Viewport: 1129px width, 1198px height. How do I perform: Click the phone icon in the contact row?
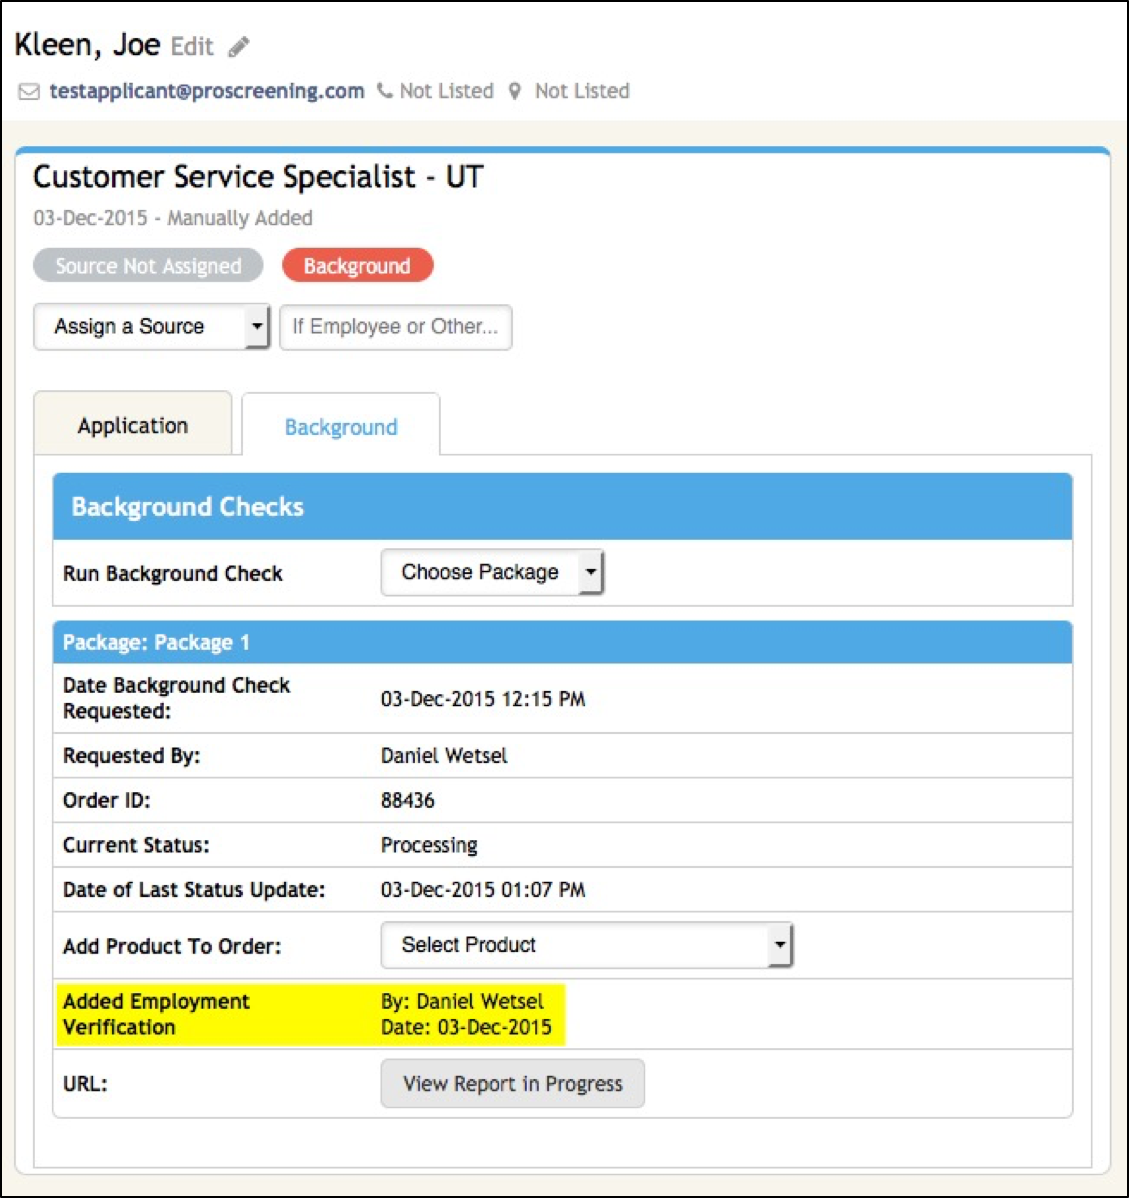pos(385,91)
